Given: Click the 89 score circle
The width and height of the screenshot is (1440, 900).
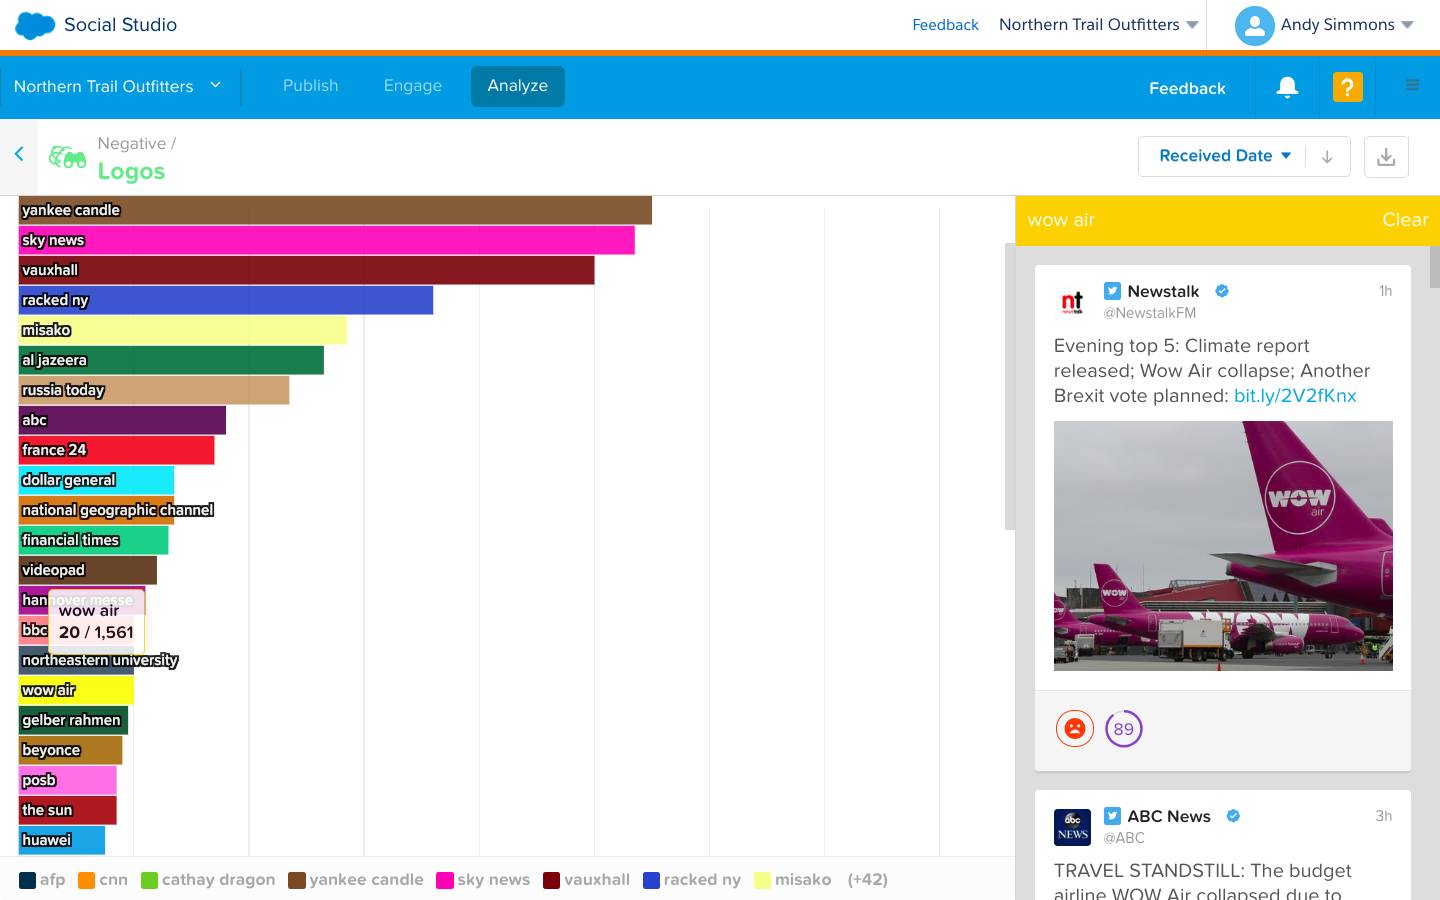Looking at the screenshot, I should (x=1124, y=729).
